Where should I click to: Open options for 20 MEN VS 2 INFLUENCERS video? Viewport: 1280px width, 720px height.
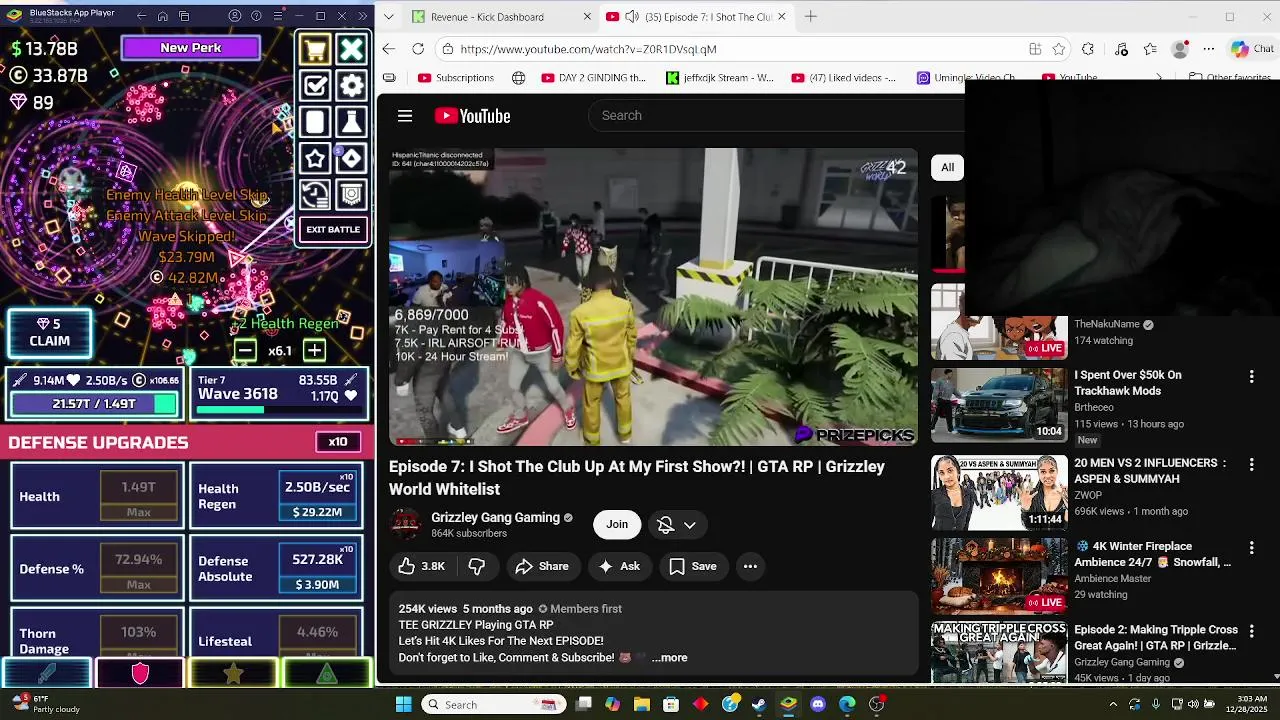[1251, 465]
